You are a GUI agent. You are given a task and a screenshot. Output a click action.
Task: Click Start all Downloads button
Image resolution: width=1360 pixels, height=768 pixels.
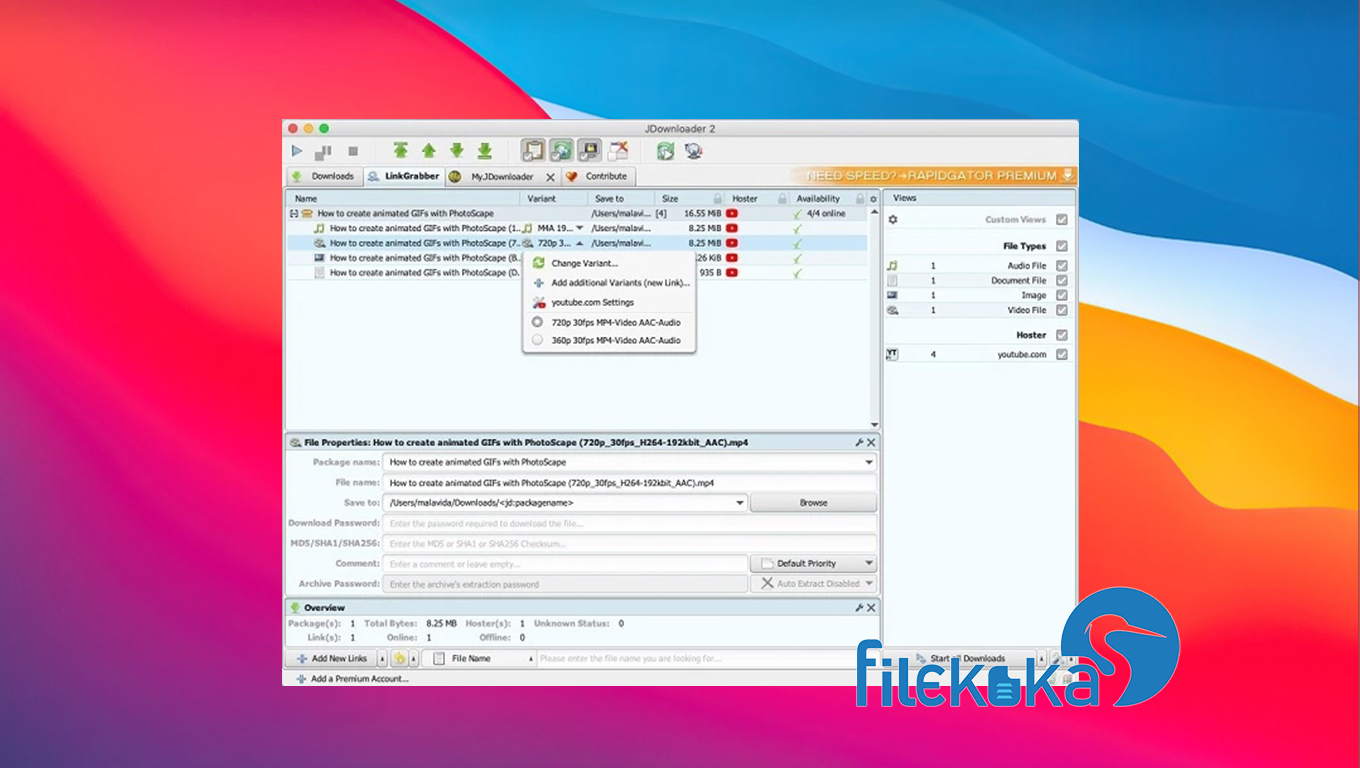pyautogui.click(x=958, y=658)
